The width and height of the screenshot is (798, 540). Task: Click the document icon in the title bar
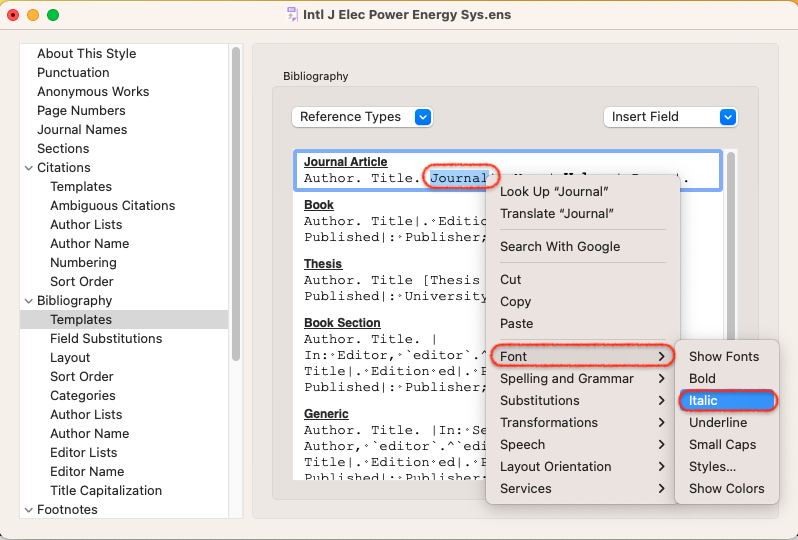tap(292, 14)
